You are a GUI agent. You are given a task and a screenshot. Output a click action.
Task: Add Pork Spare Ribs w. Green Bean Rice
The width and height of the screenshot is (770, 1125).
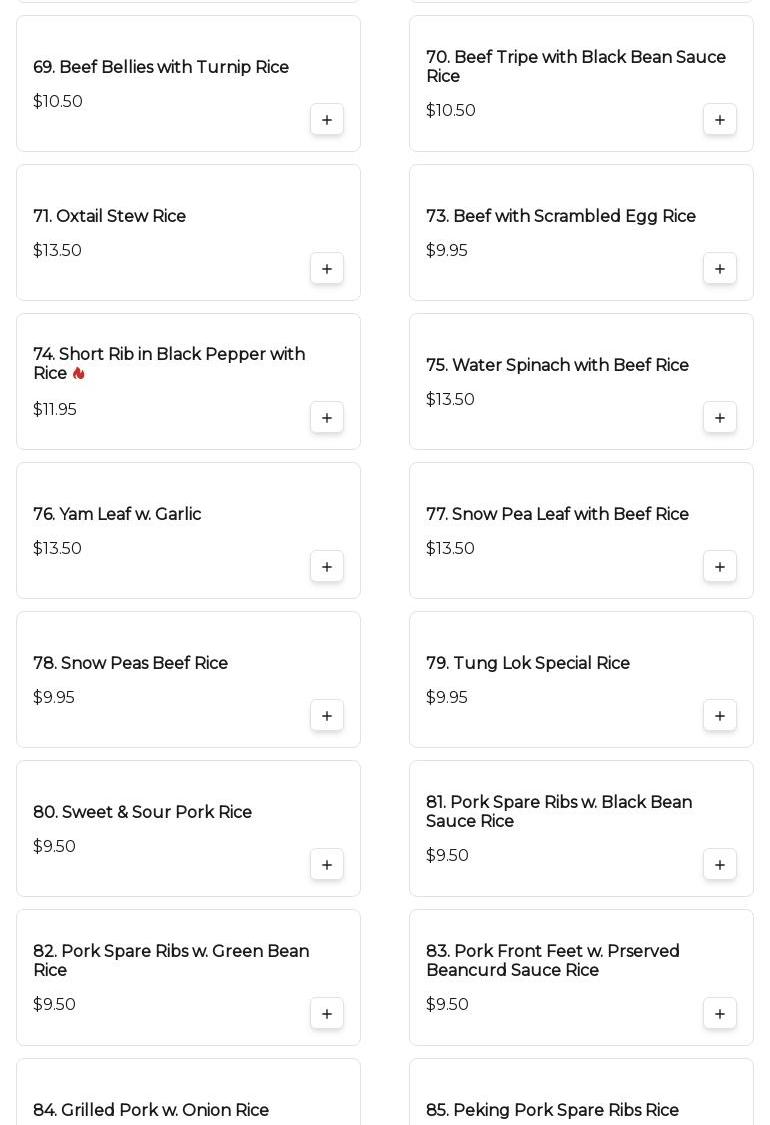[327, 1014]
